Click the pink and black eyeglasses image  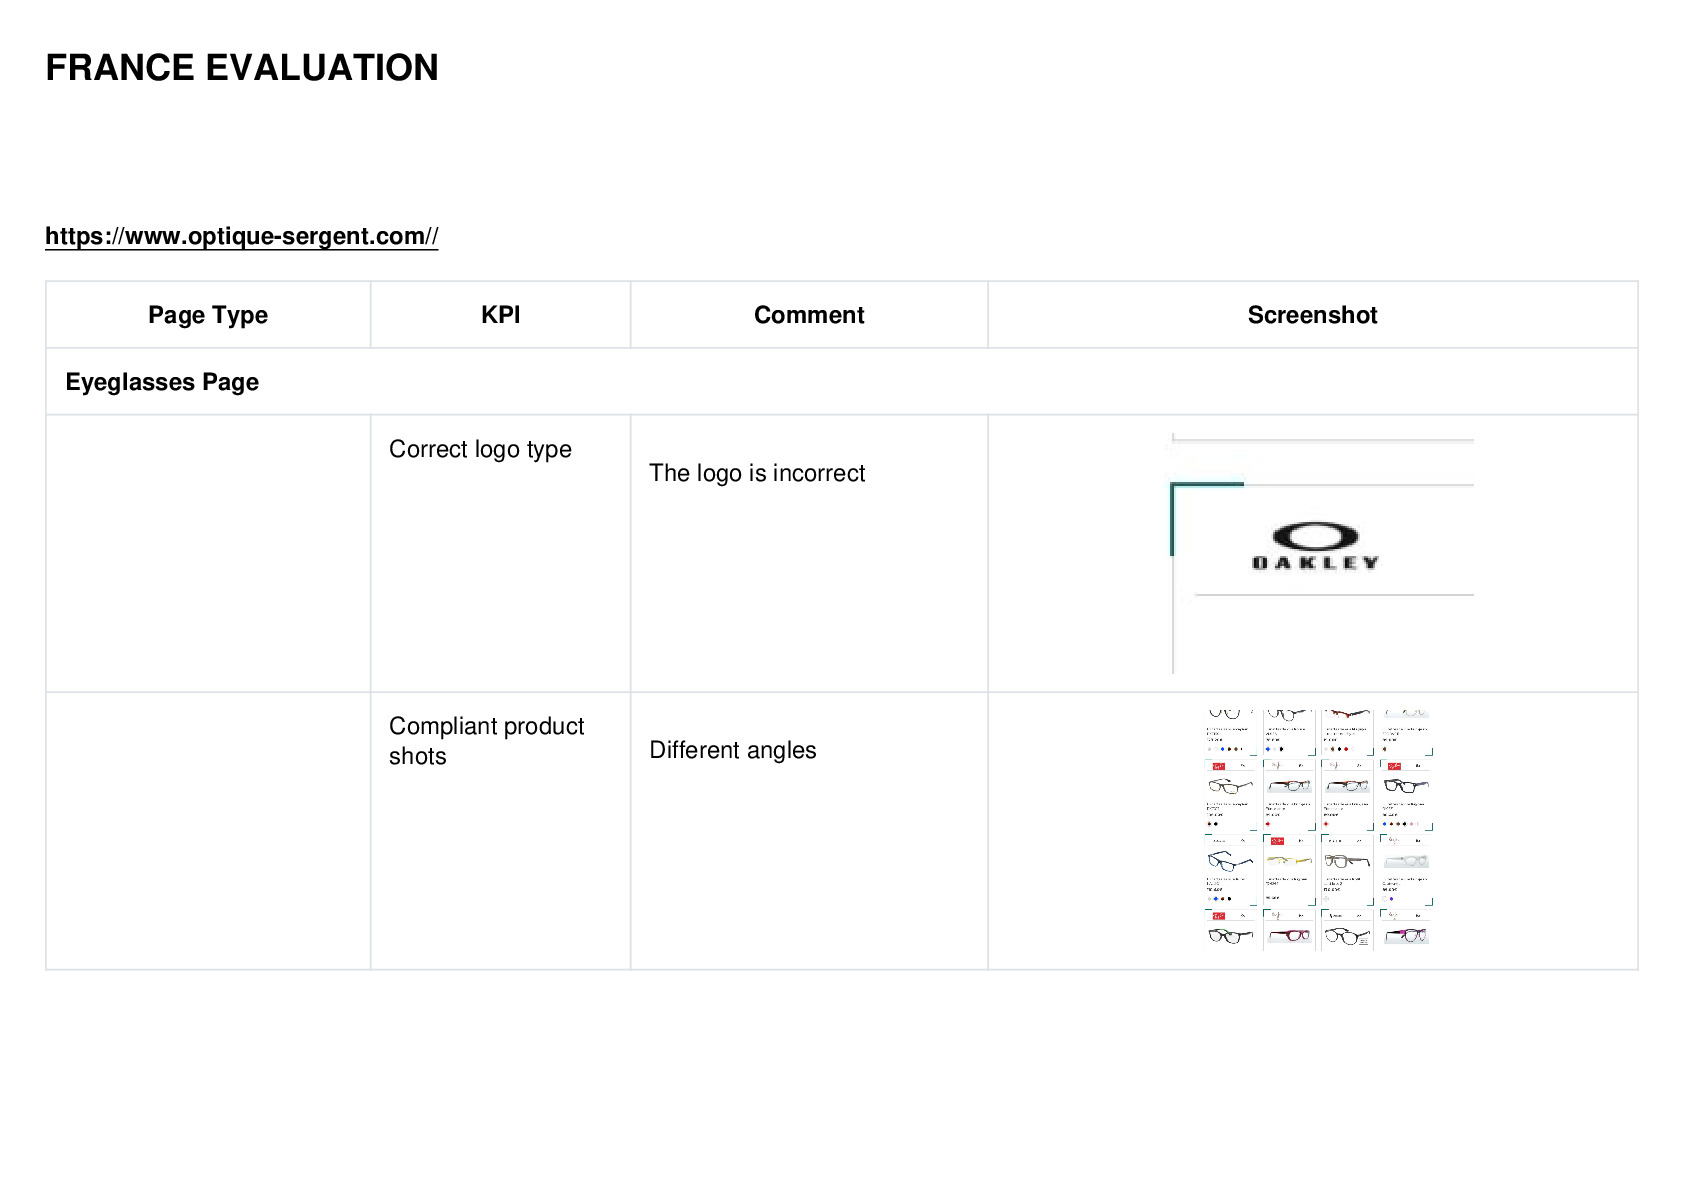pyautogui.click(x=1406, y=935)
